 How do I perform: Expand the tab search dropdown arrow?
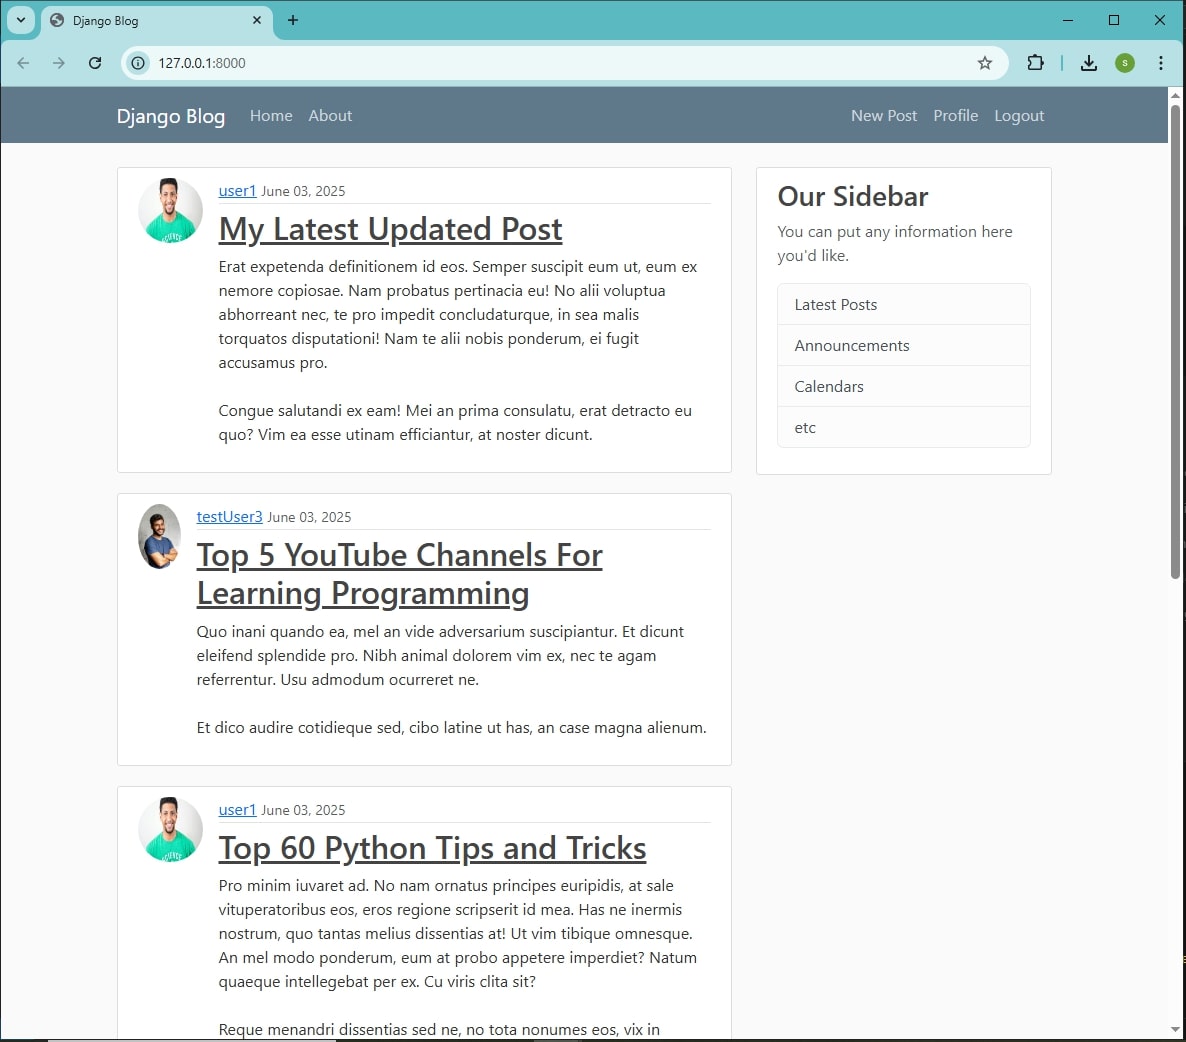pyautogui.click(x=21, y=20)
